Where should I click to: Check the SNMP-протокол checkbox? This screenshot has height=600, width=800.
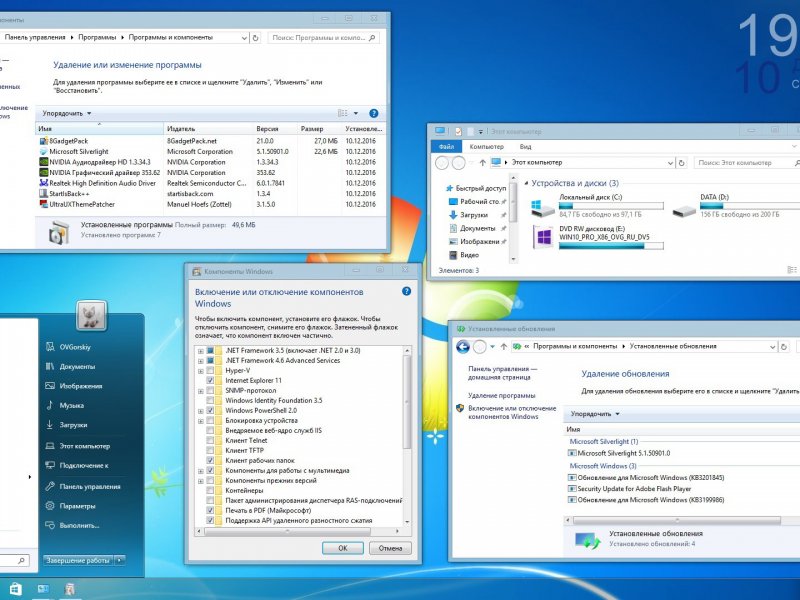point(210,390)
